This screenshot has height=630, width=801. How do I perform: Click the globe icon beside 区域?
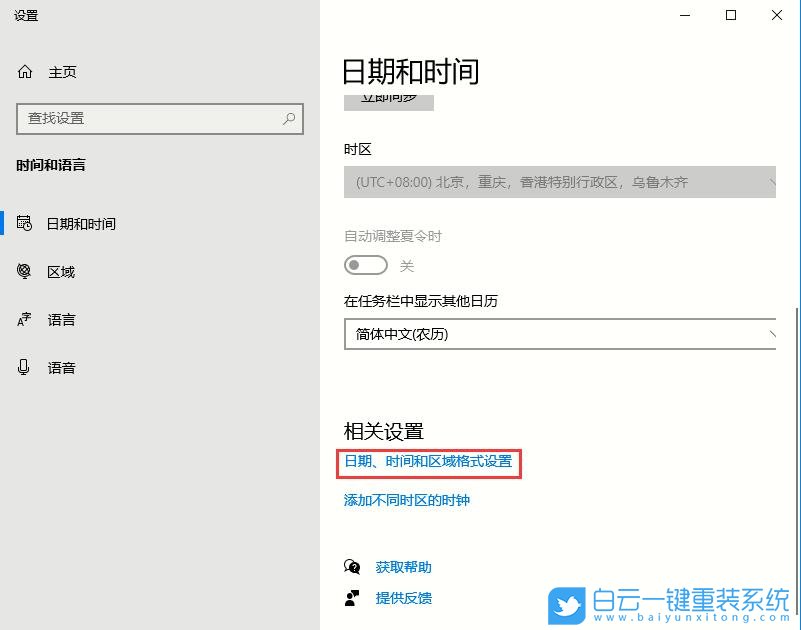(x=24, y=271)
